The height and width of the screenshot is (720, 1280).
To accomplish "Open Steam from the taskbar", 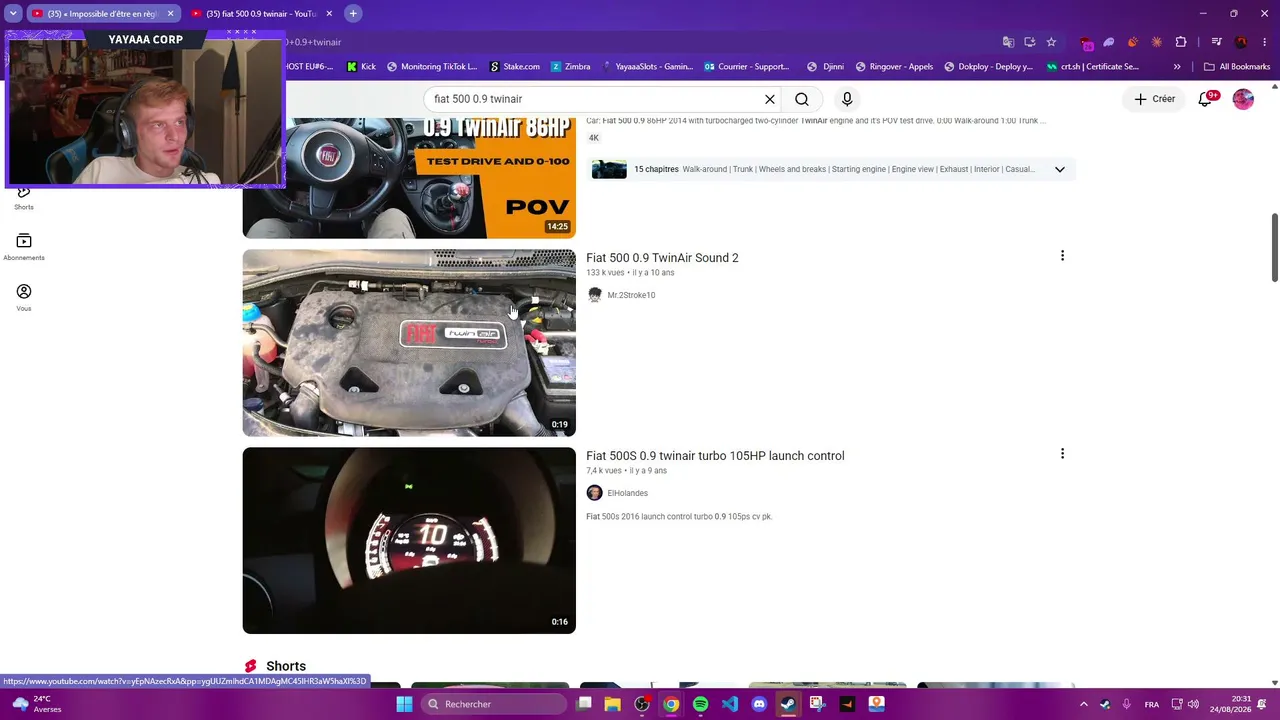I will tap(788, 704).
